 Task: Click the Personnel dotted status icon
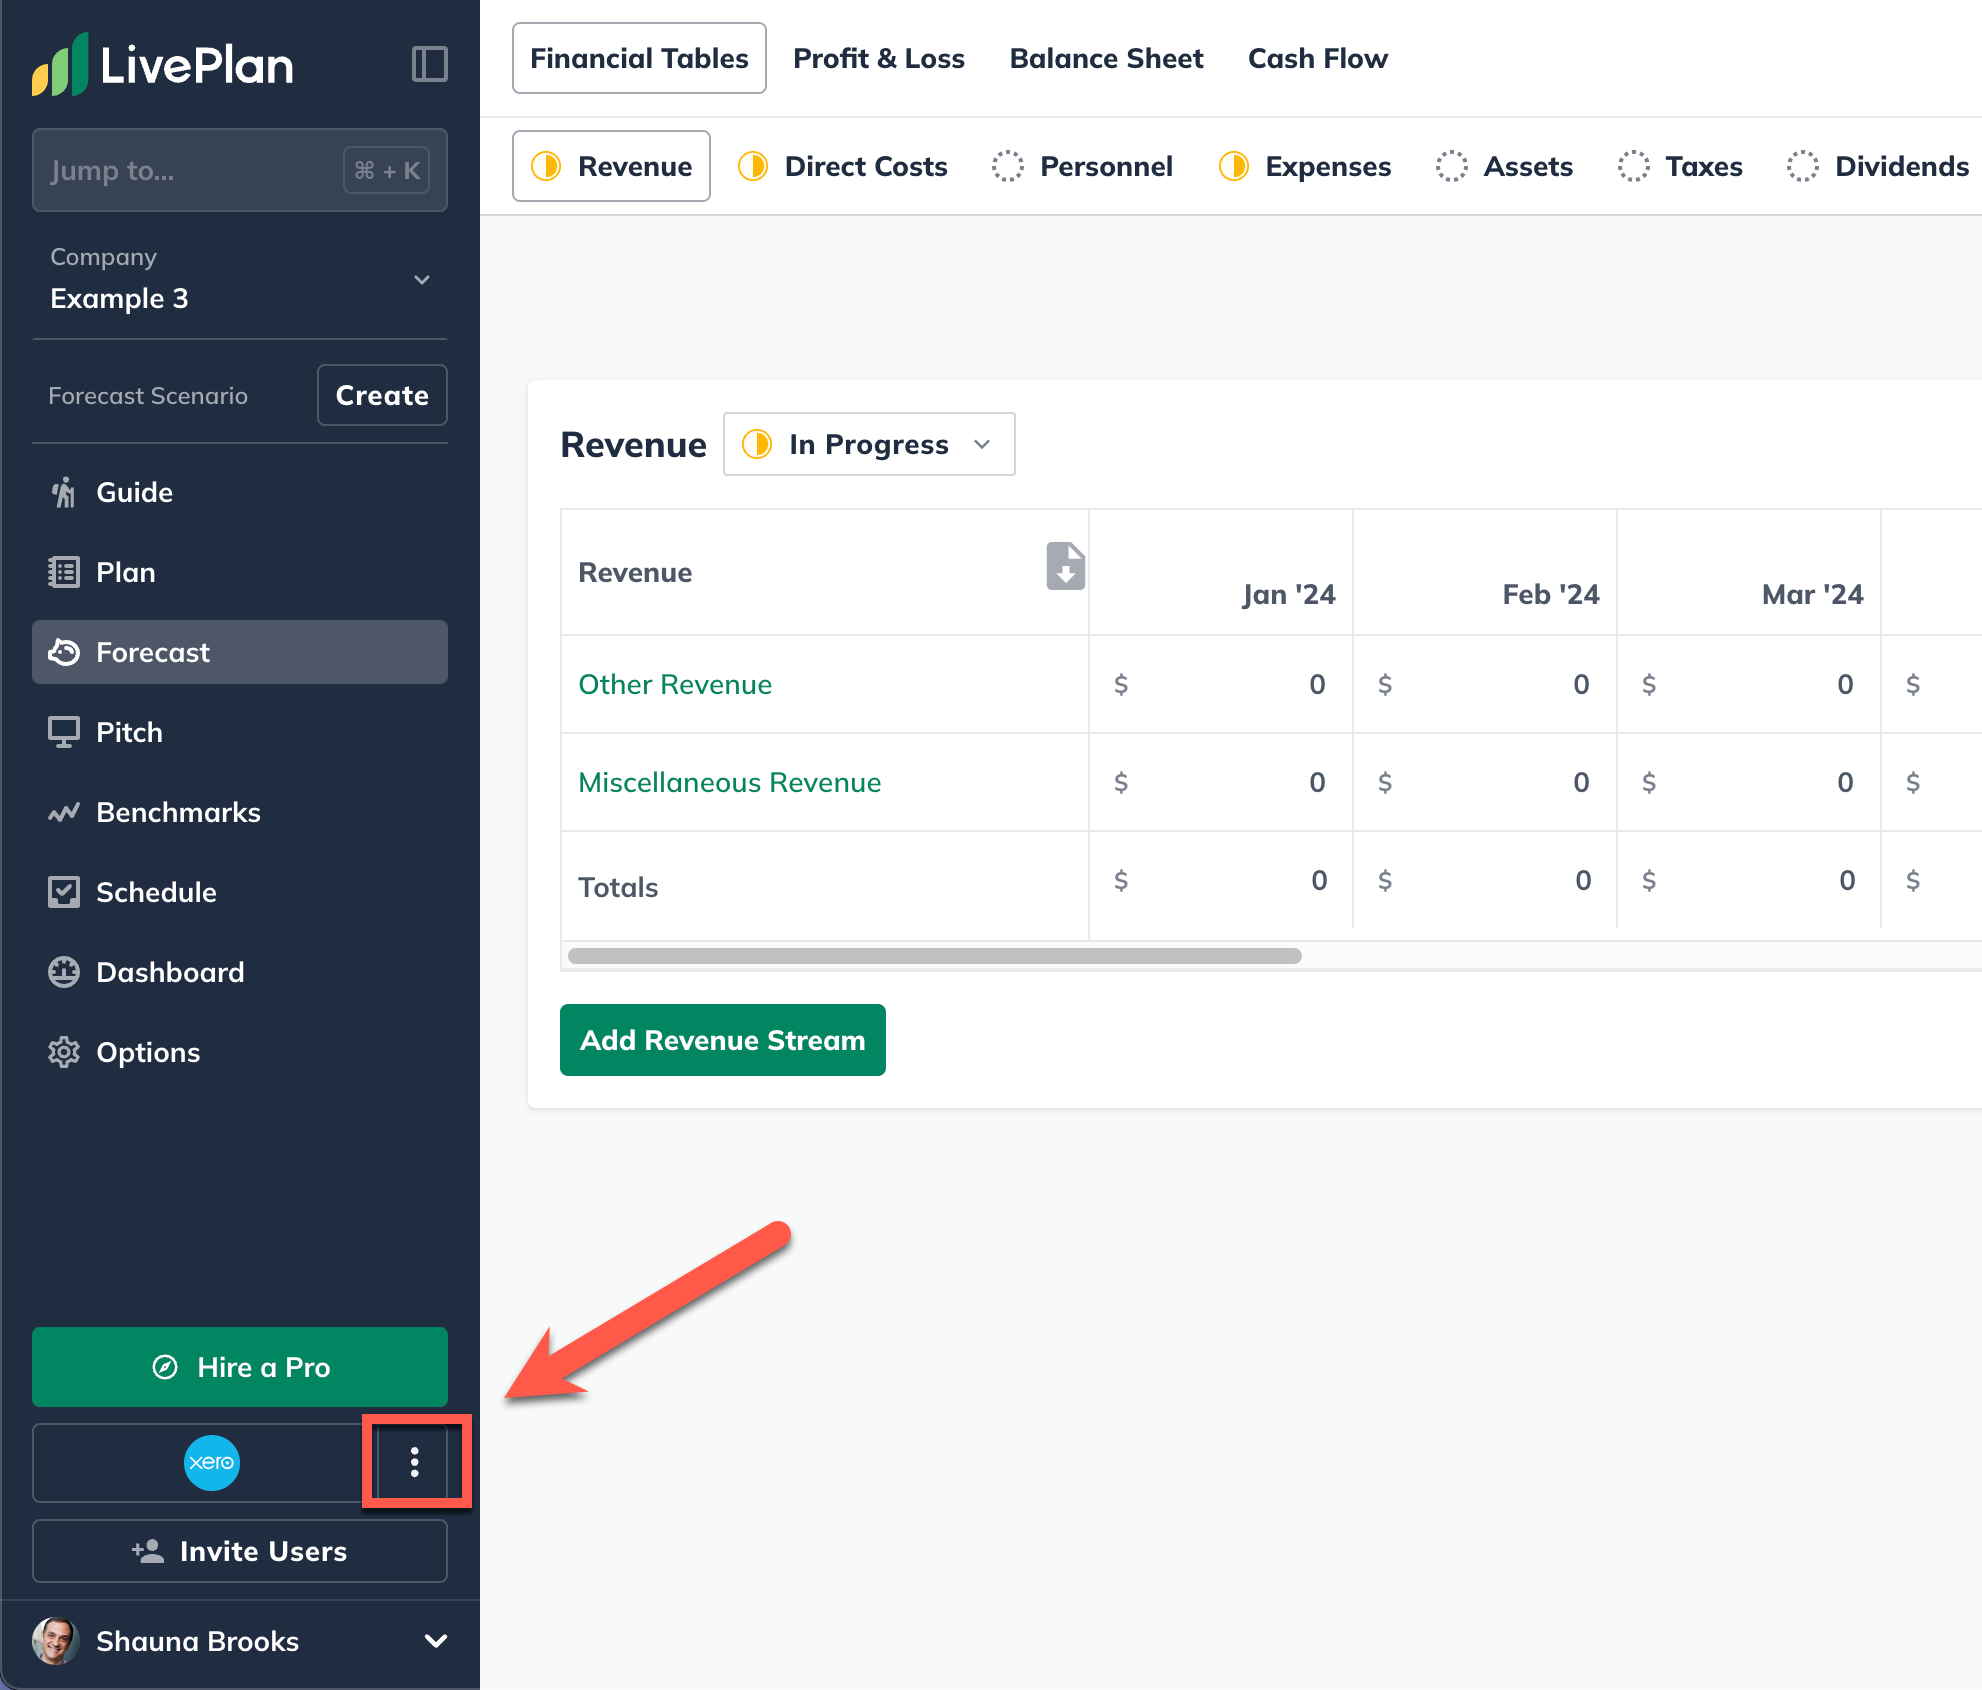(1008, 166)
